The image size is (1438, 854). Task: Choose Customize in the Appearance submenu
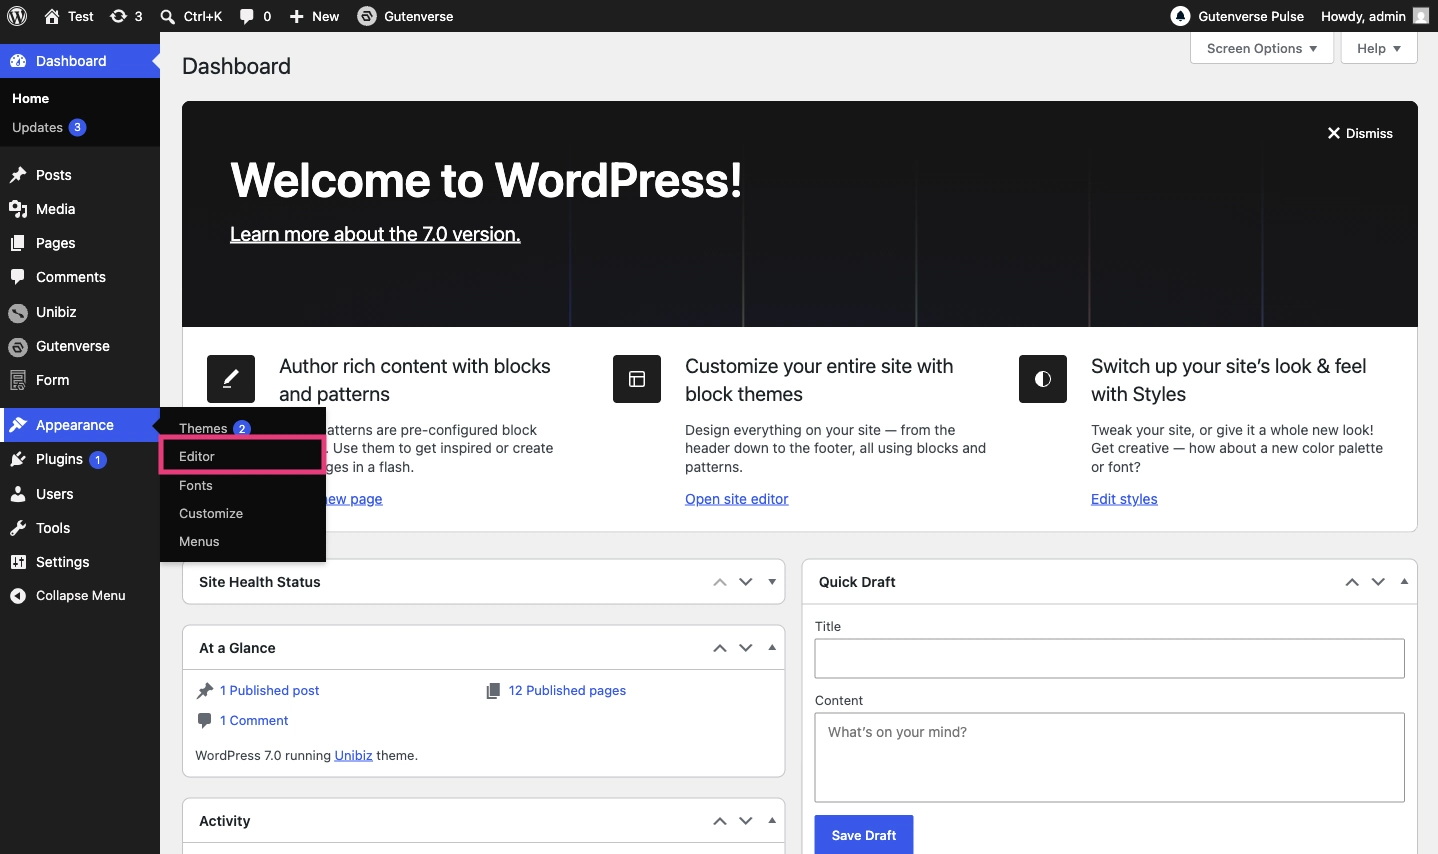tap(243, 513)
